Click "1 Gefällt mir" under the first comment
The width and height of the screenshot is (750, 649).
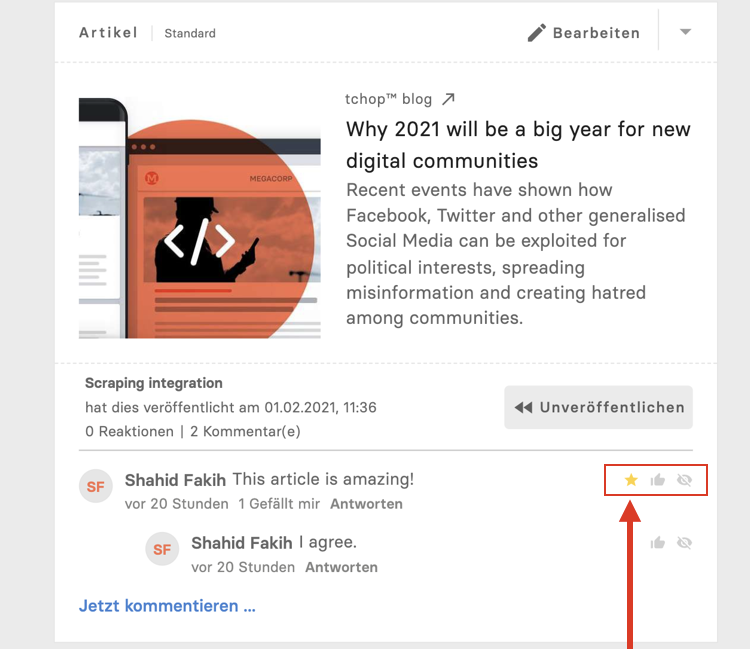tap(279, 504)
